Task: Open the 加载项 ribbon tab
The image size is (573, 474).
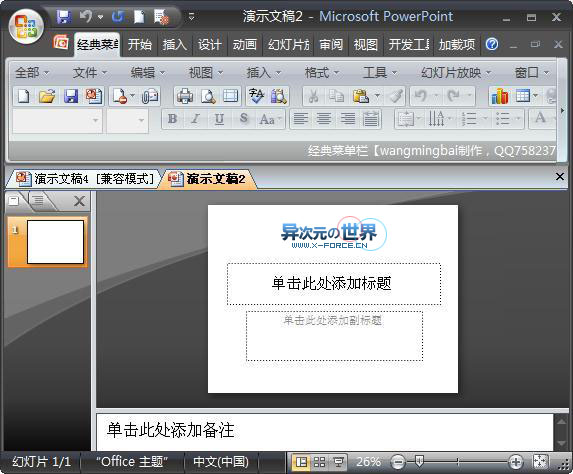Action: tap(457, 45)
